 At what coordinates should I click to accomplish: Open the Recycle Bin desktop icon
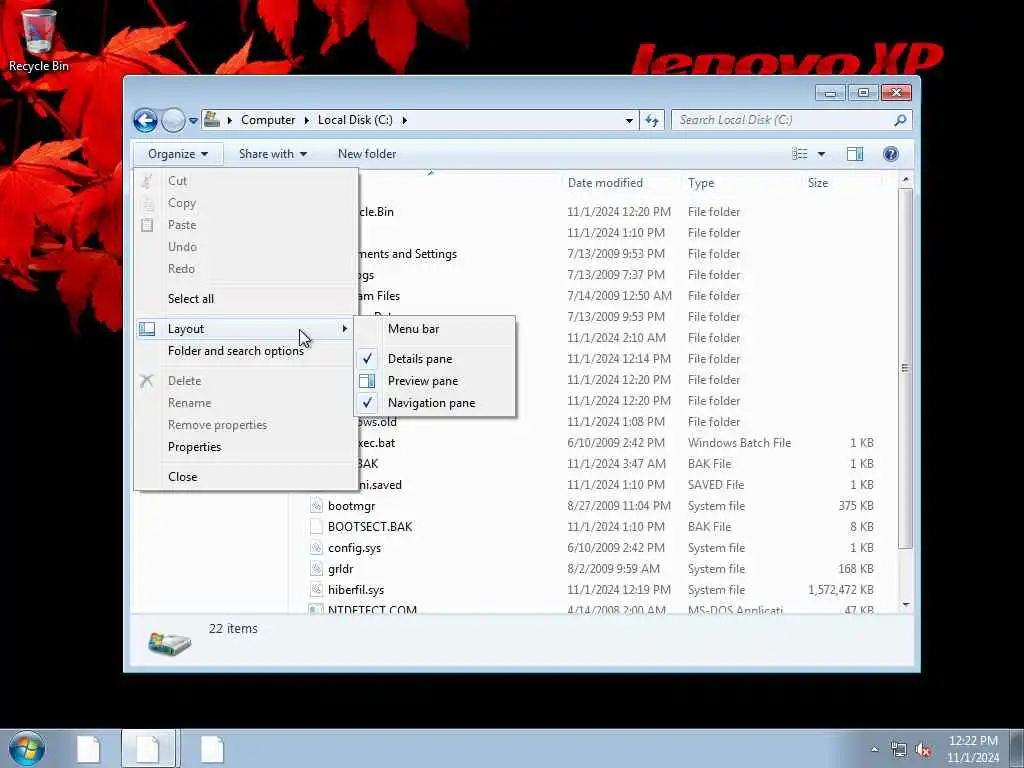pos(39,40)
